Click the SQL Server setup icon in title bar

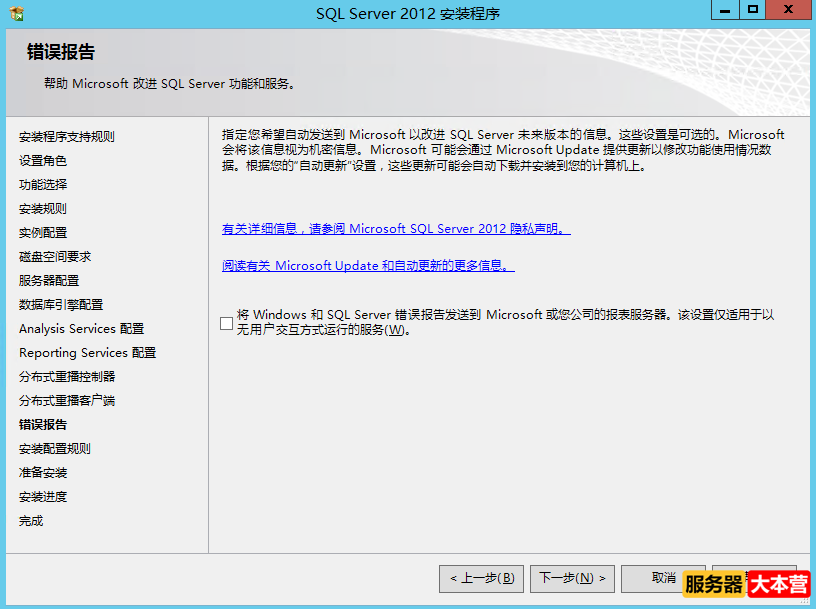coord(17,13)
